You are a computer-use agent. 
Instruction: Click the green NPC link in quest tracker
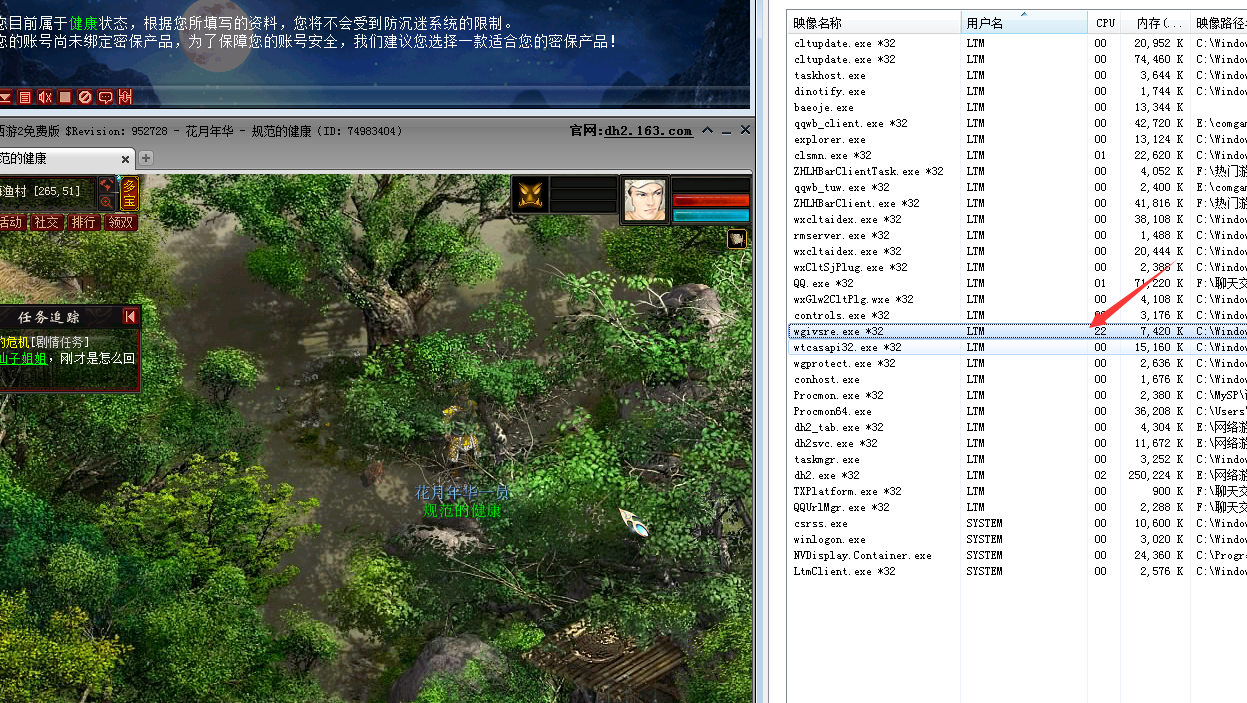click(24, 358)
